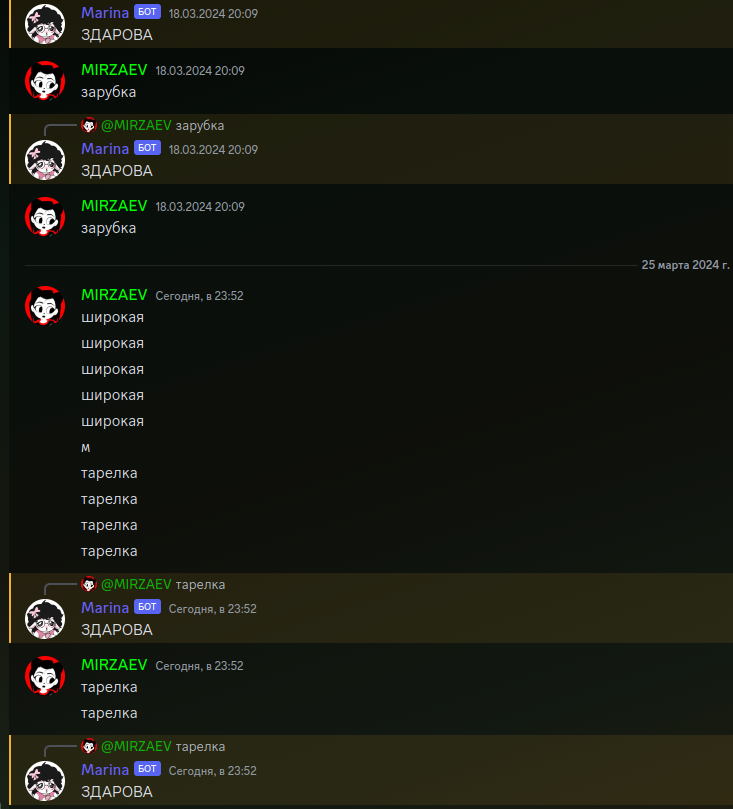
Task: Open Marina's avatar in the first reply to тарелка
Action: point(45,619)
